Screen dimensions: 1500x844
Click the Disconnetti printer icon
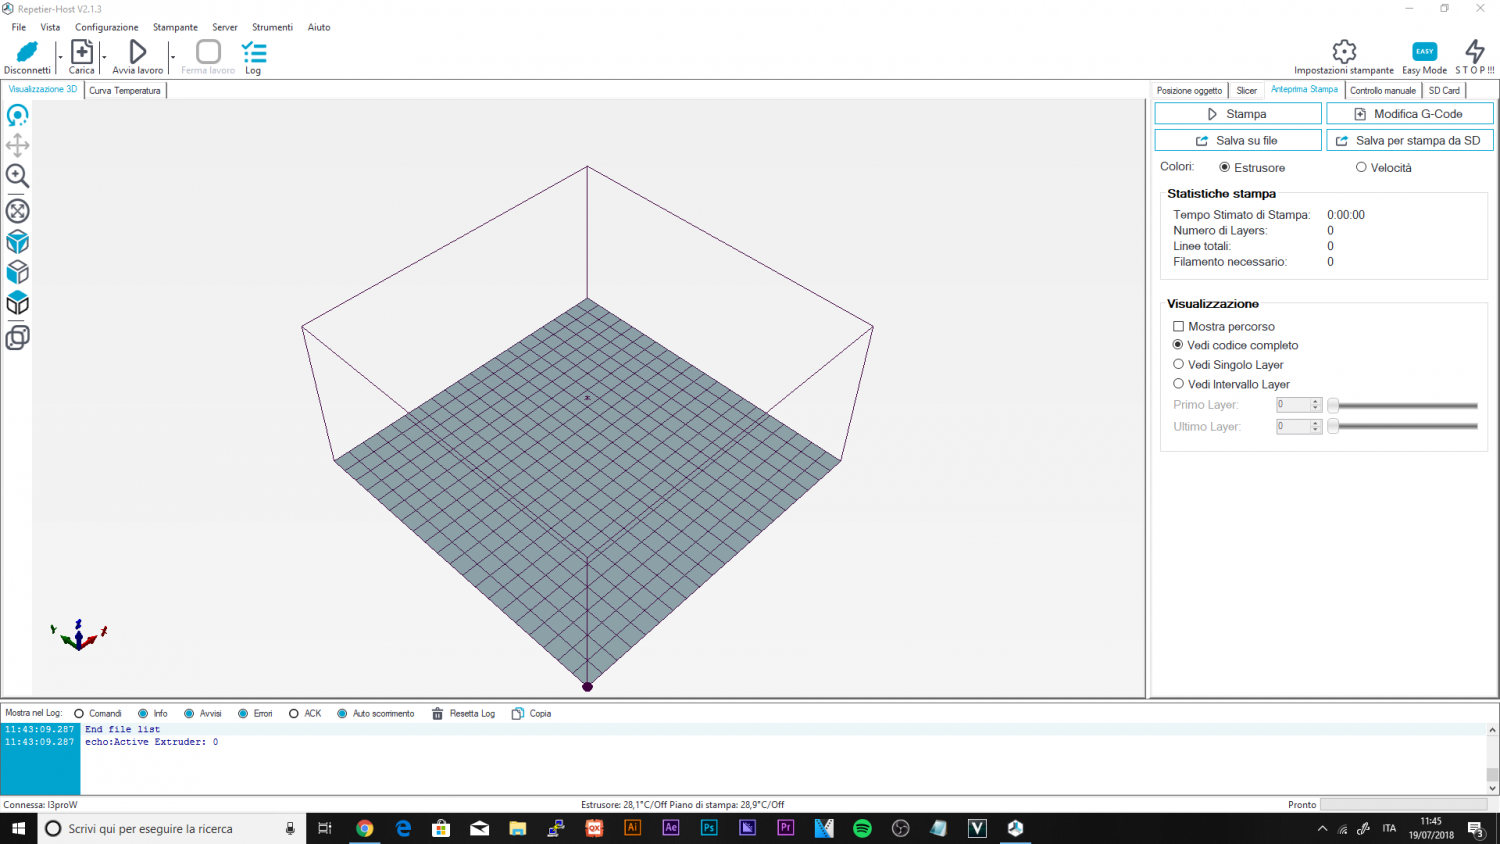(x=27, y=52)
